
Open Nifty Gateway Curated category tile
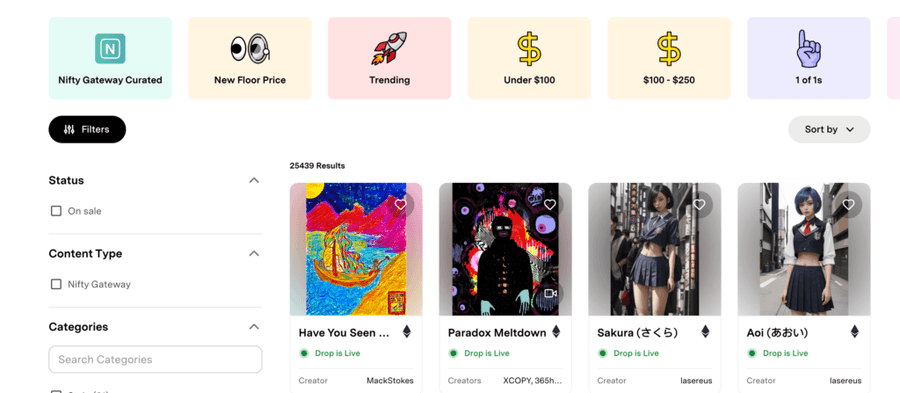pyautogui.click(x=110, y=58)
